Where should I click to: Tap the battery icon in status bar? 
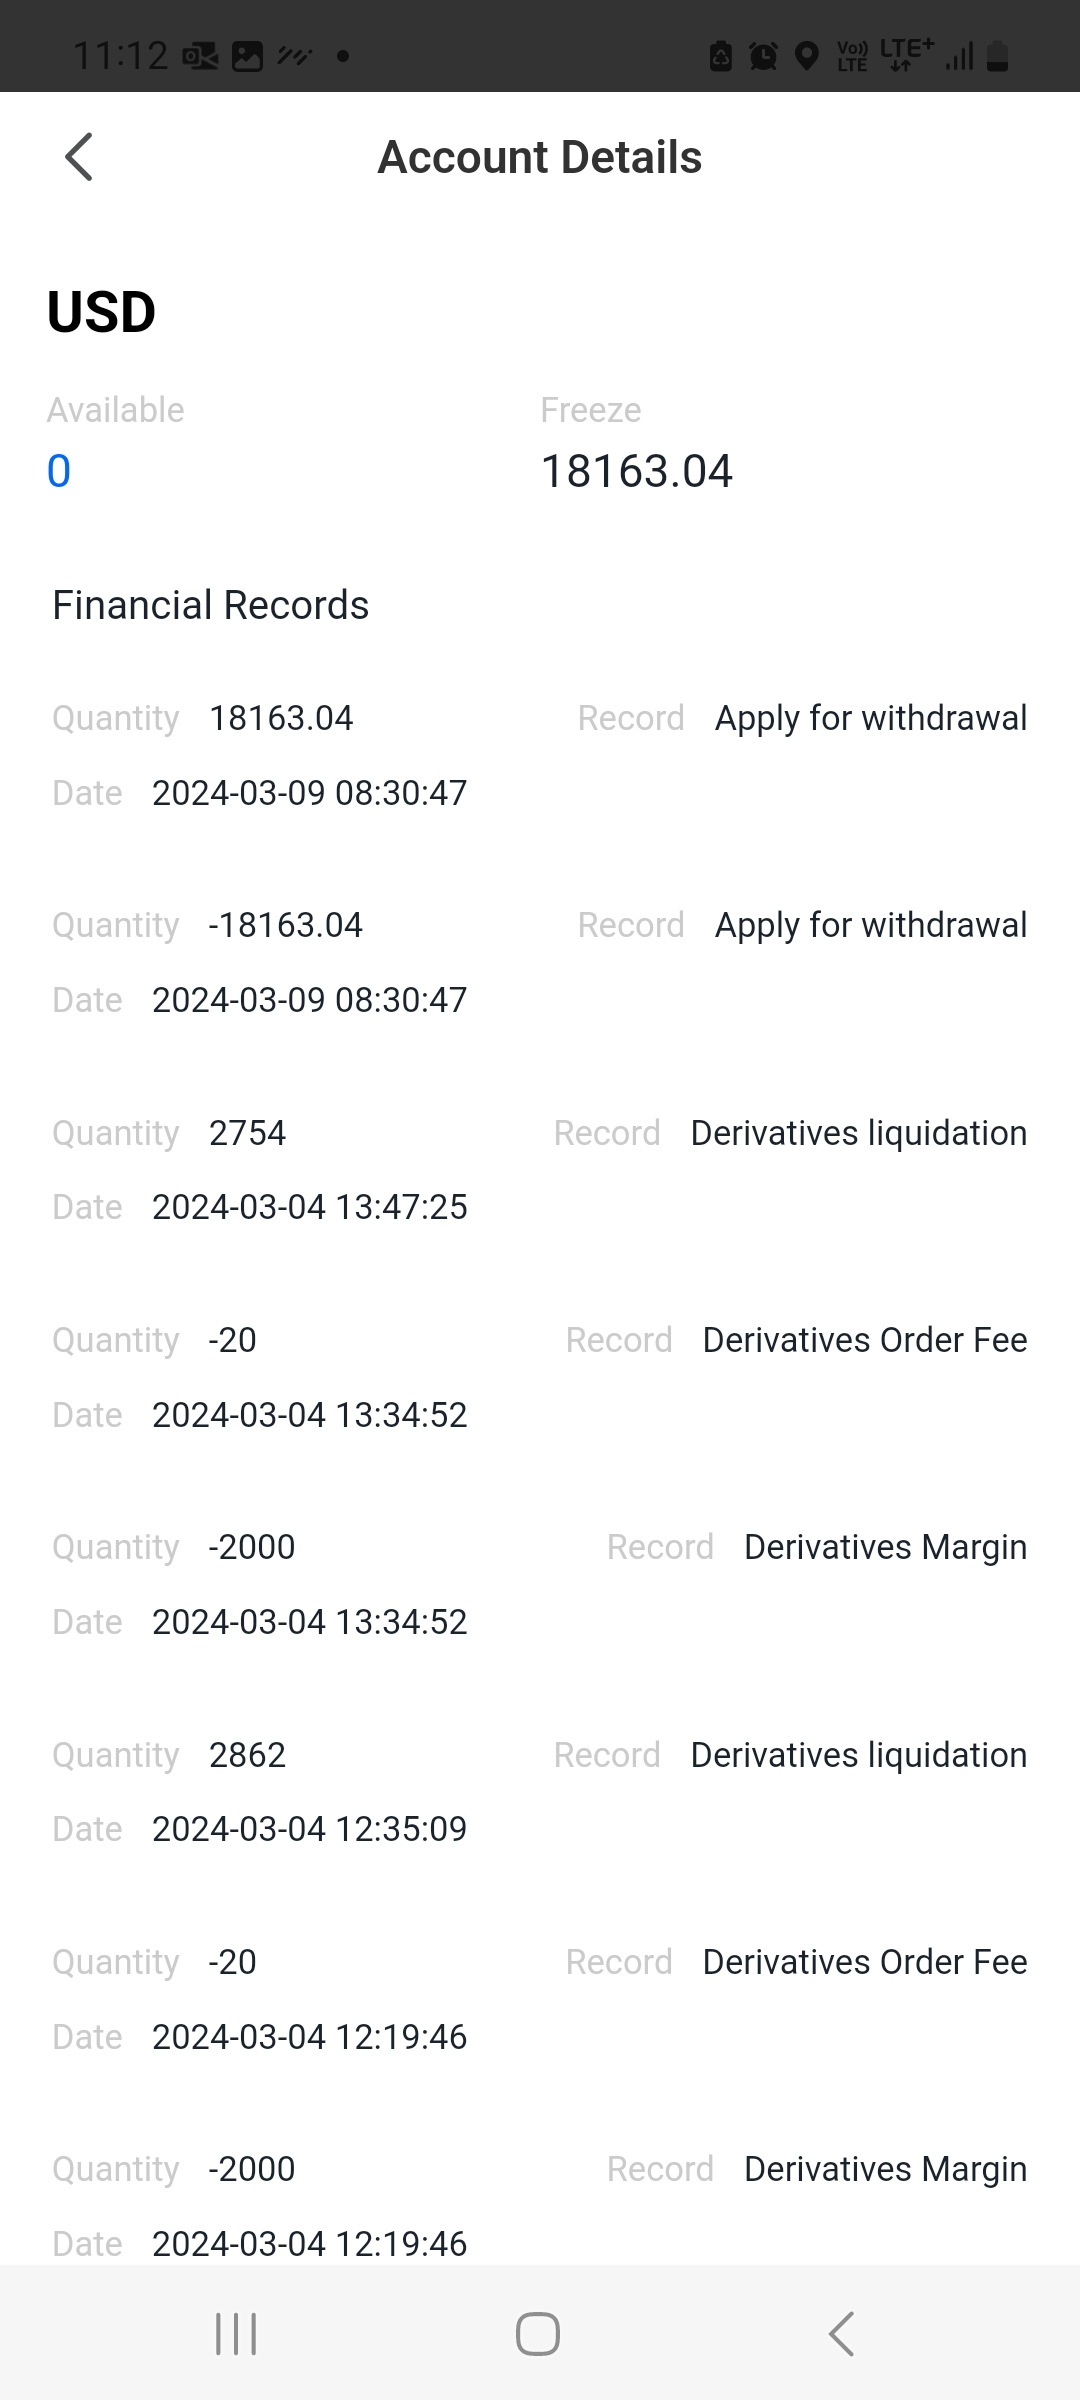[x=997, y=56]
